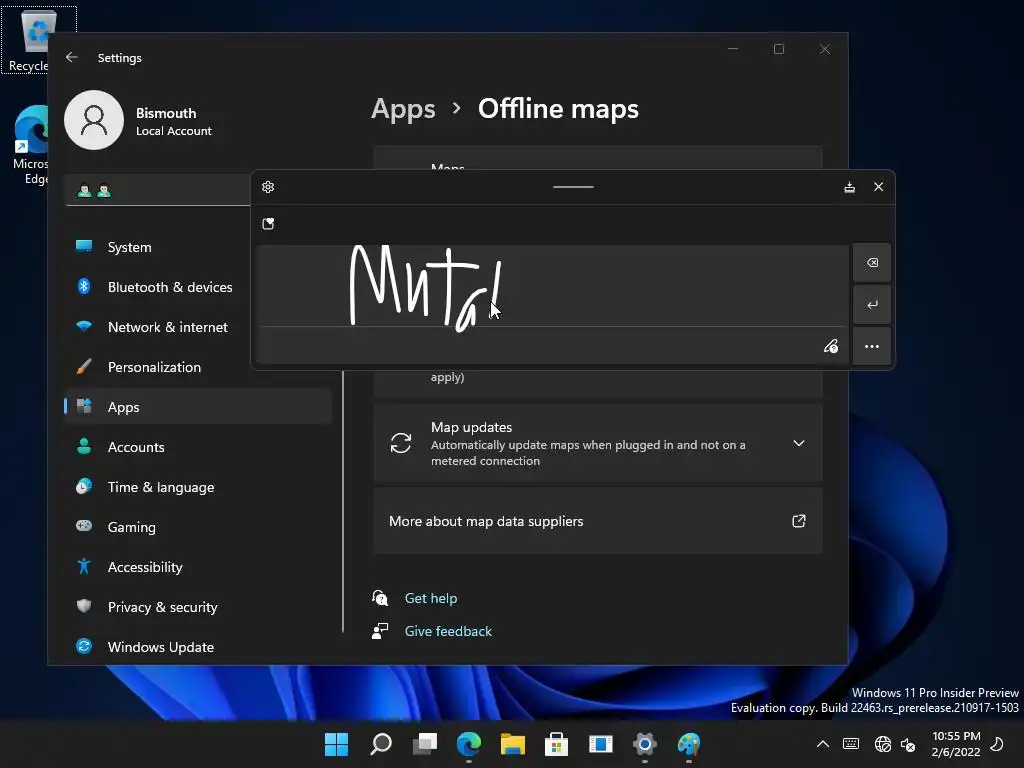Open the handwriting panel more options ellipsis
The height and width of the screenshot is (768, 1024).
tap(872, 346)
